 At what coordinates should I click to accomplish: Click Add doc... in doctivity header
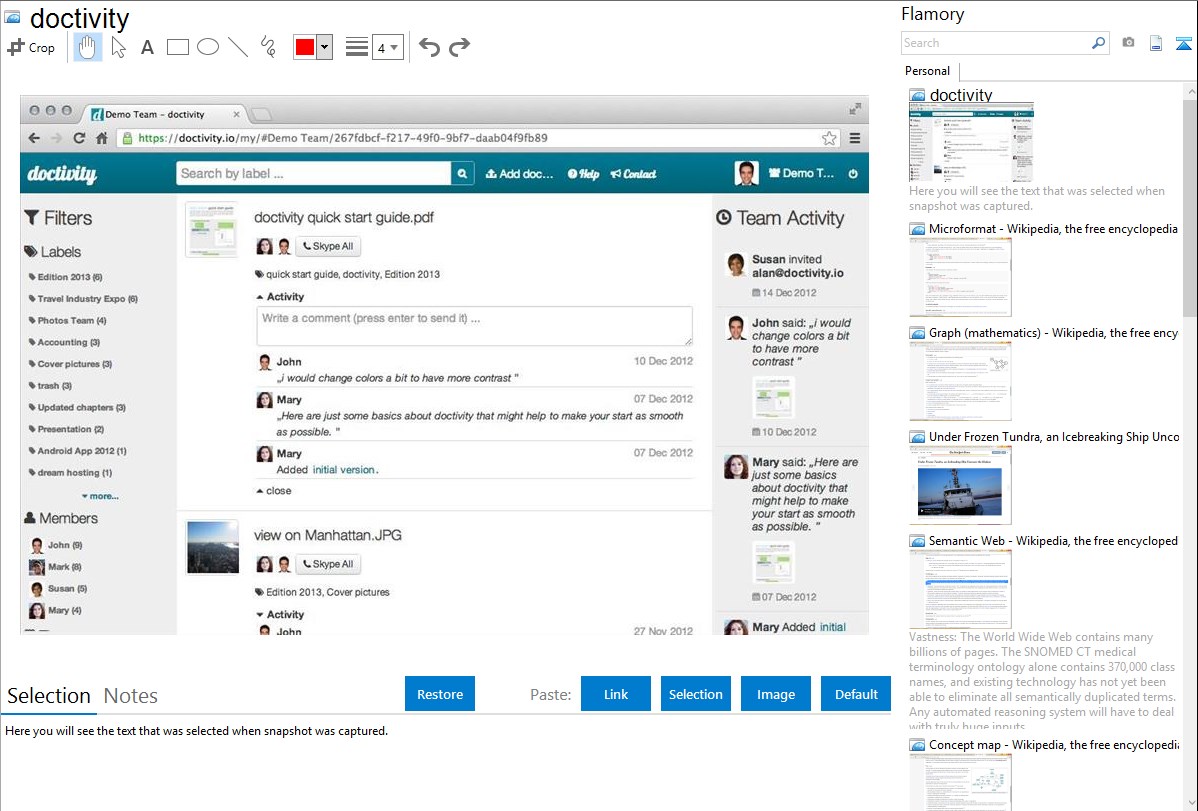click(x=520, y=174)
